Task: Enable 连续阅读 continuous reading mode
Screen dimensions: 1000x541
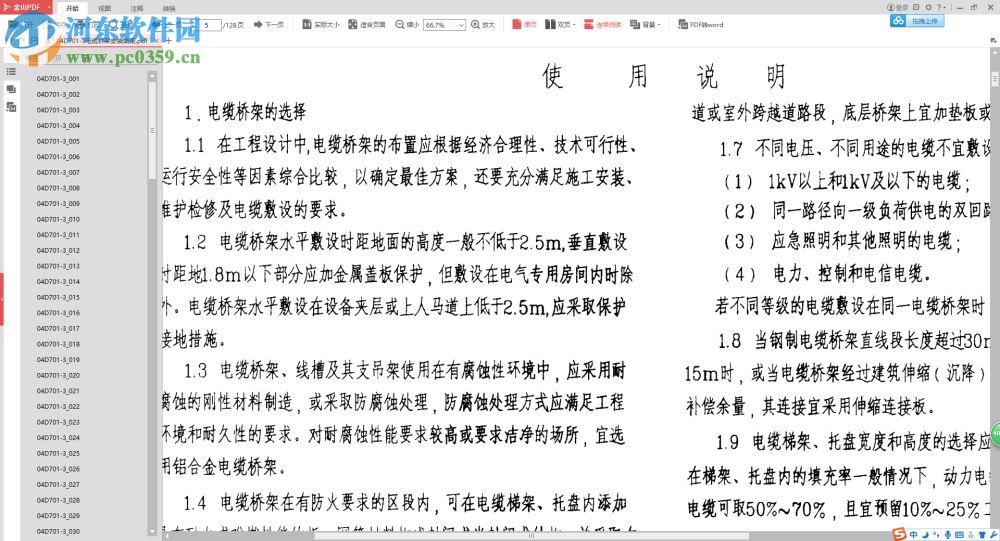Action: coord(602,24)
